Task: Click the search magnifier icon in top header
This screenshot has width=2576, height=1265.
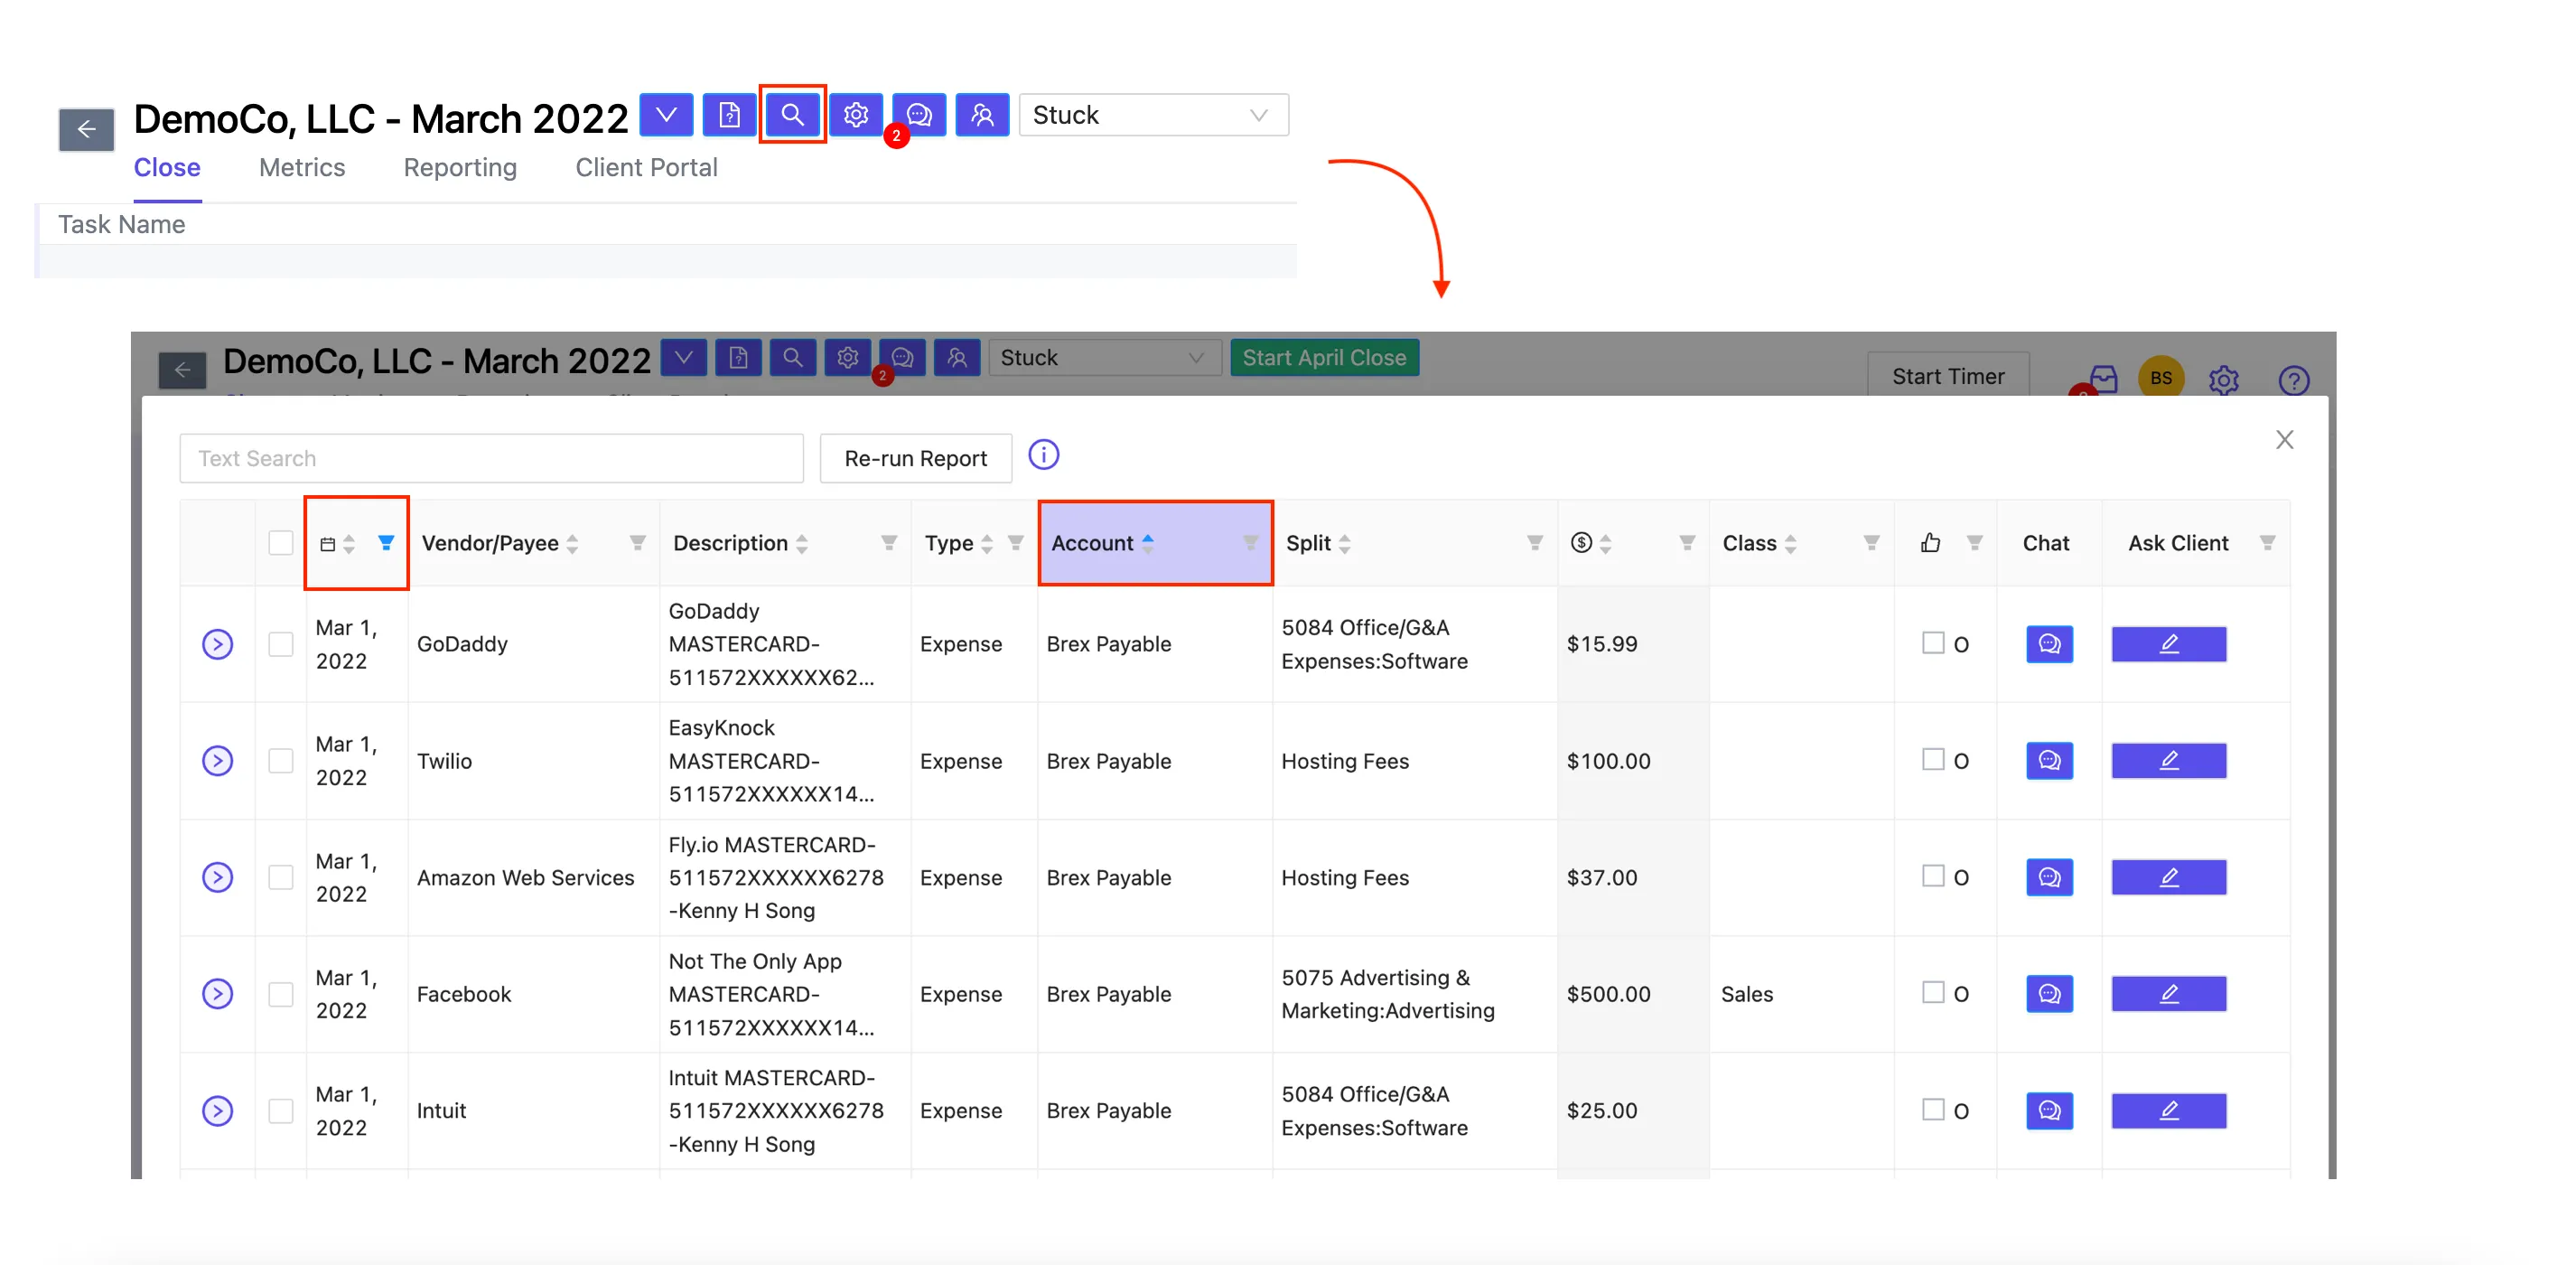Action: coord(792,115)
